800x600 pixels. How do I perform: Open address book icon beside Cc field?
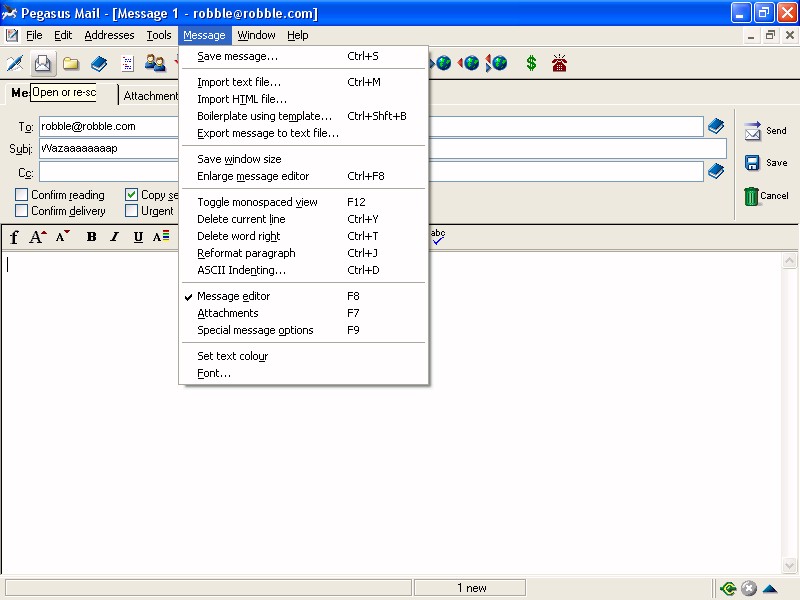716,171
